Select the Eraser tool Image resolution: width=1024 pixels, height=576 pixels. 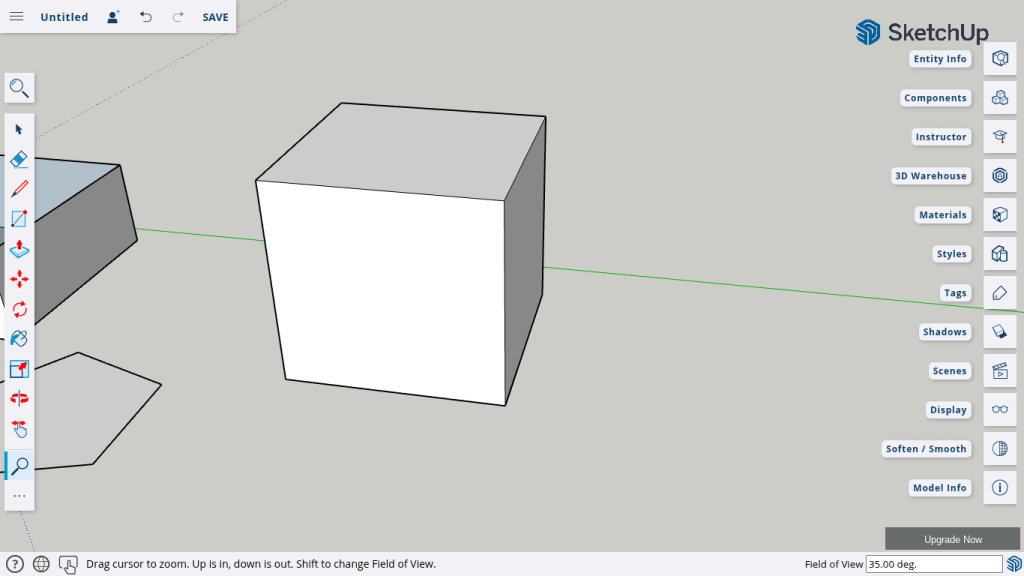[x=19, y=159]
